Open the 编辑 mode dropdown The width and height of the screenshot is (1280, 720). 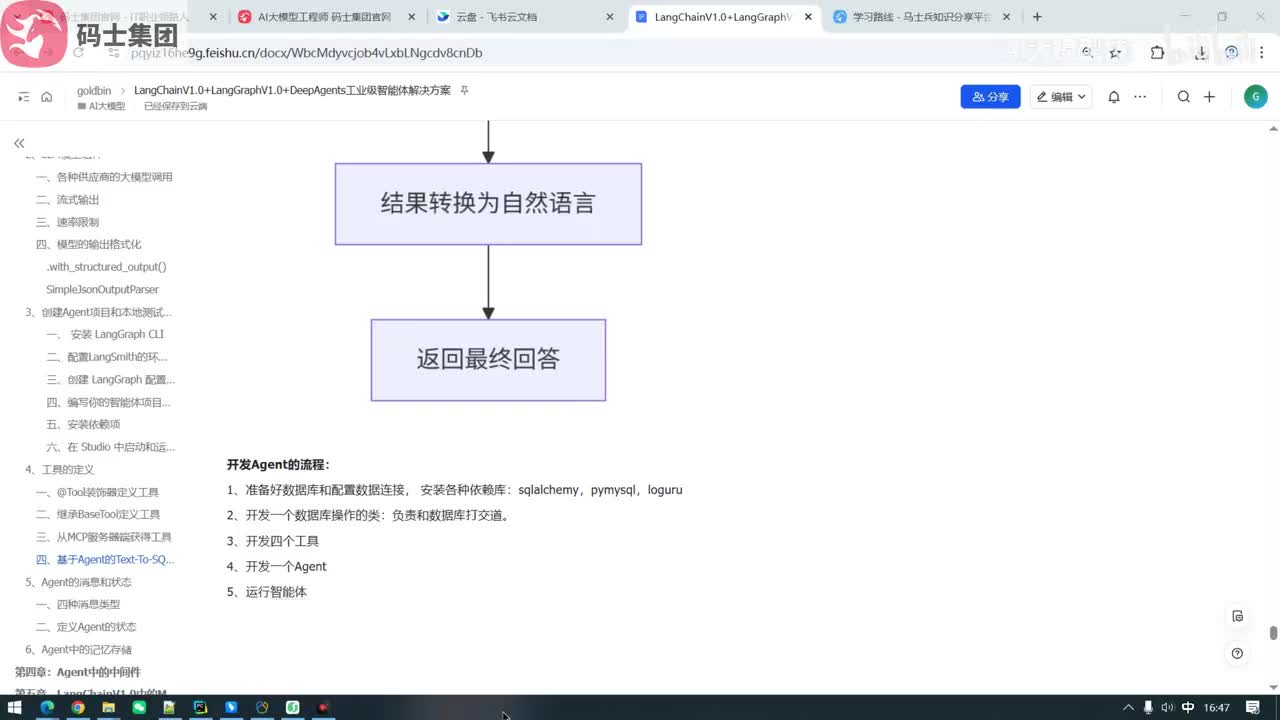point(1061,97)
